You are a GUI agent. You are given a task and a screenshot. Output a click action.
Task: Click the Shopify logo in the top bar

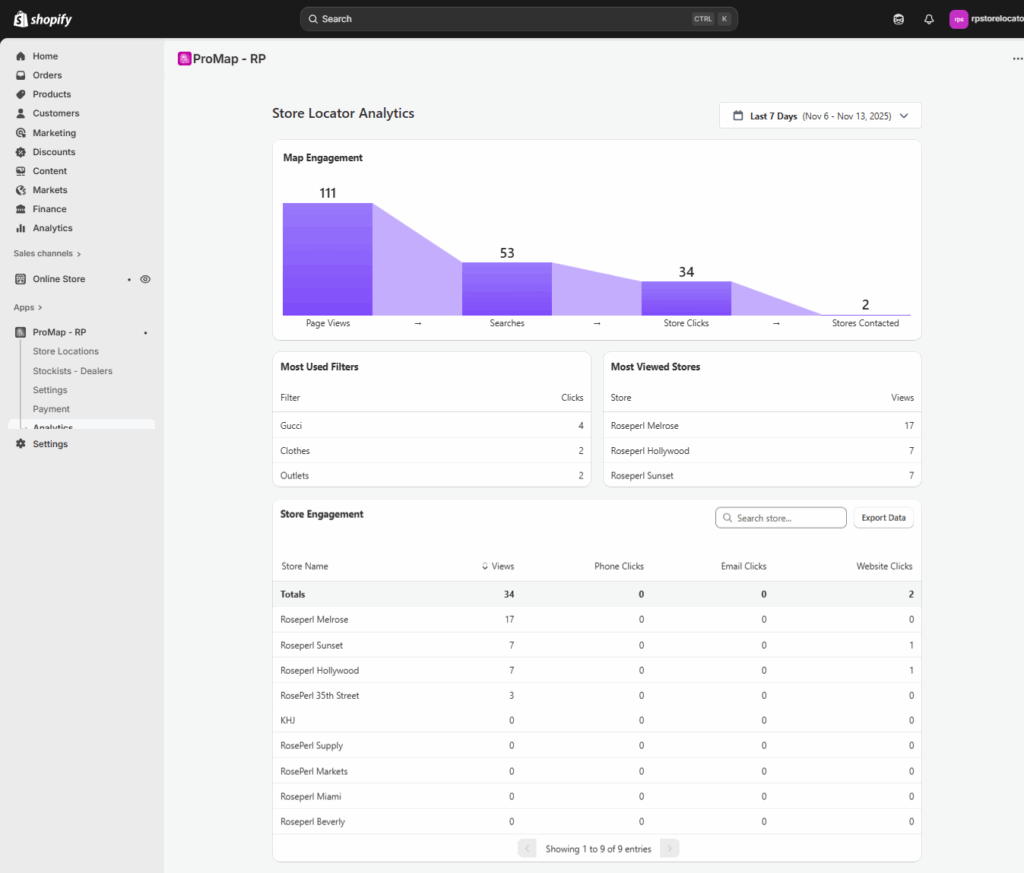(x=42, y=19)
